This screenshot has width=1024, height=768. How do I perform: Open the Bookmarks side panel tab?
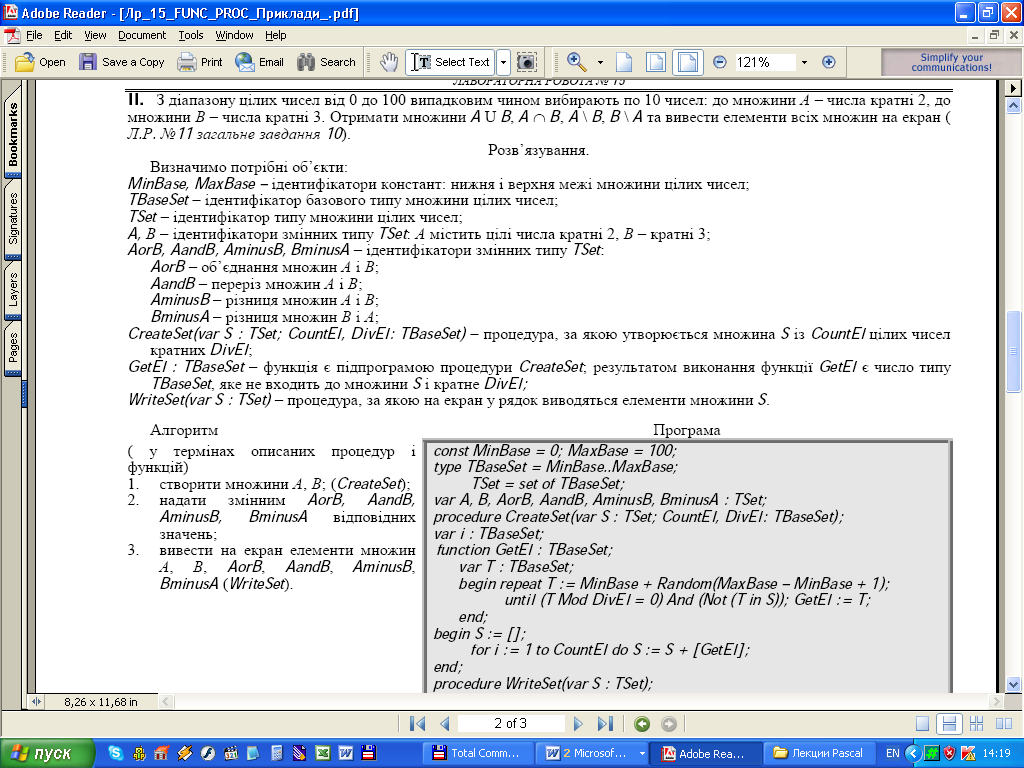click(x=13, y=133)
